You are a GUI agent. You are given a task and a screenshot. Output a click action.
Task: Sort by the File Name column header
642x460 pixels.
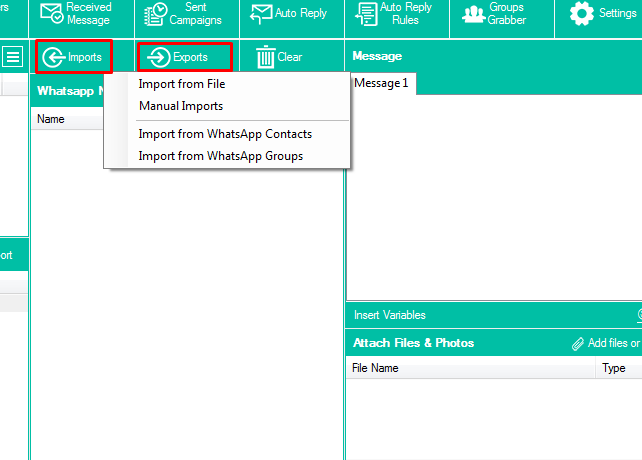click(x=375, y=368)
